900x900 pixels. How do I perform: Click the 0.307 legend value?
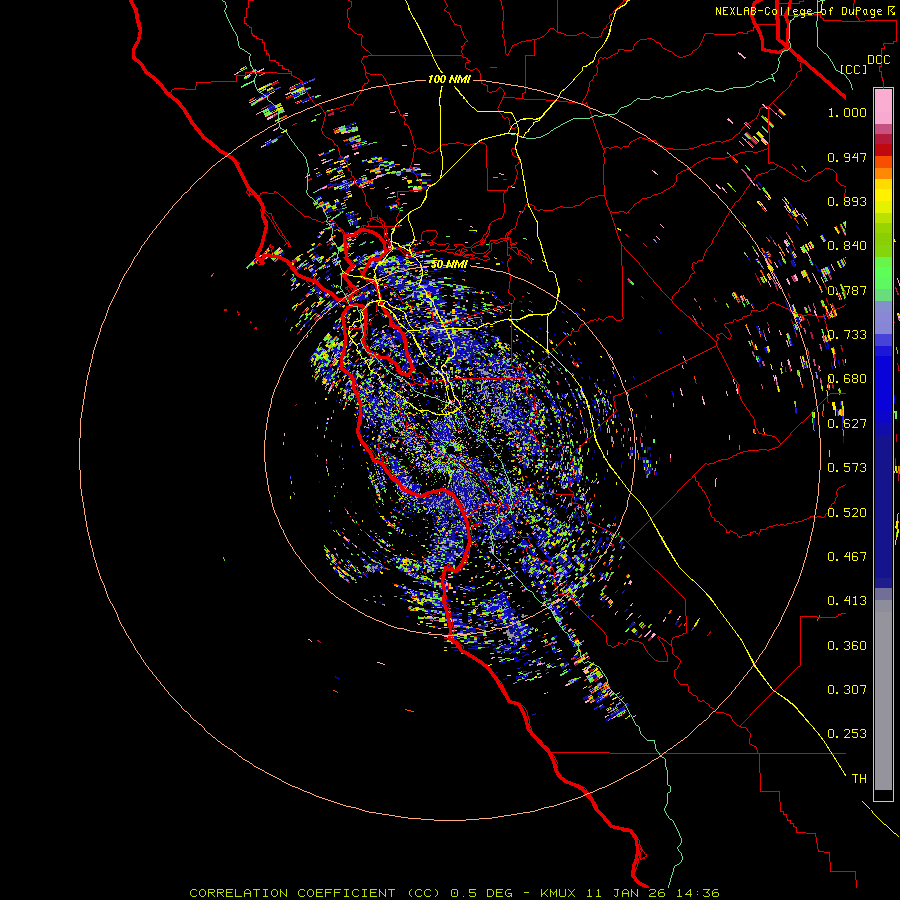847,690
